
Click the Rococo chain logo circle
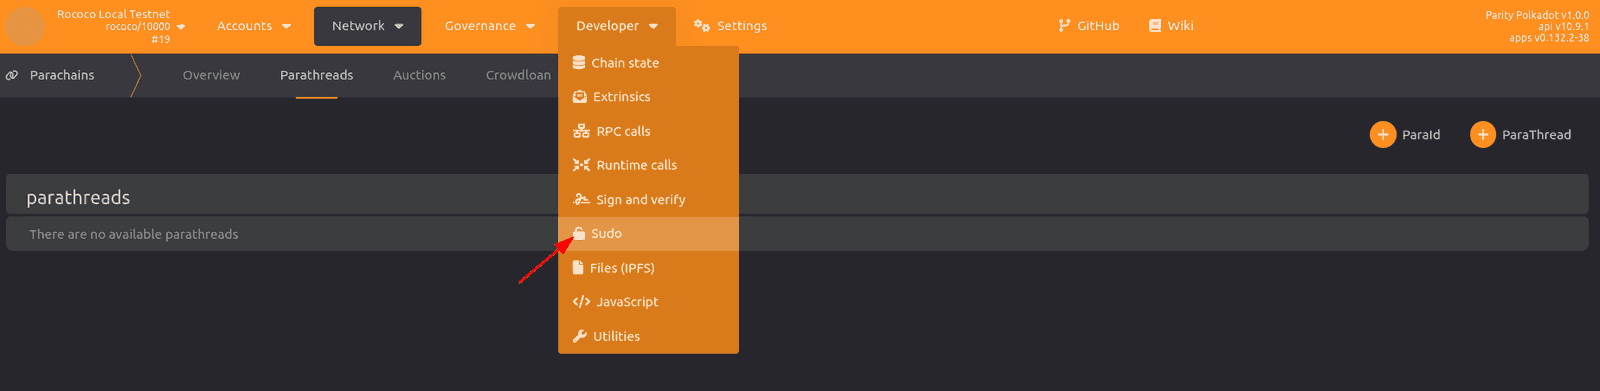(x=24, y=26)
